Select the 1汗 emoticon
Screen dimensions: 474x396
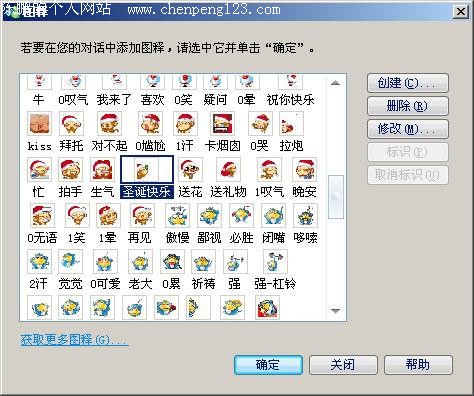185,123
